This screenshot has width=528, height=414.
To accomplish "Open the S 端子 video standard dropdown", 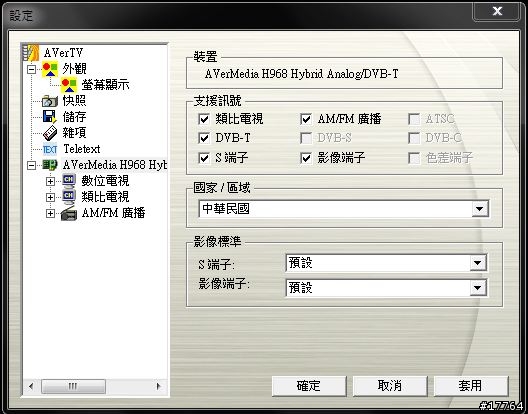I will [x=478, y=263].
